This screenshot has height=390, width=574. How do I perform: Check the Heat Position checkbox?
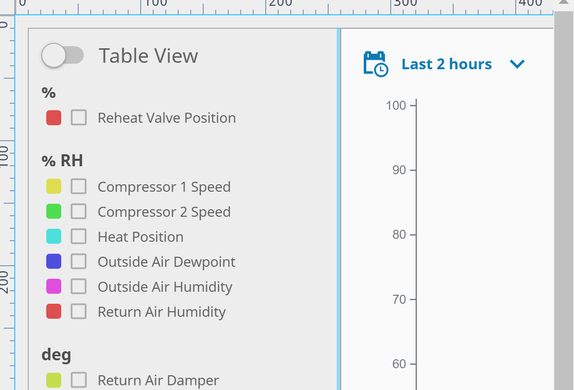click(x=79, y=237)
